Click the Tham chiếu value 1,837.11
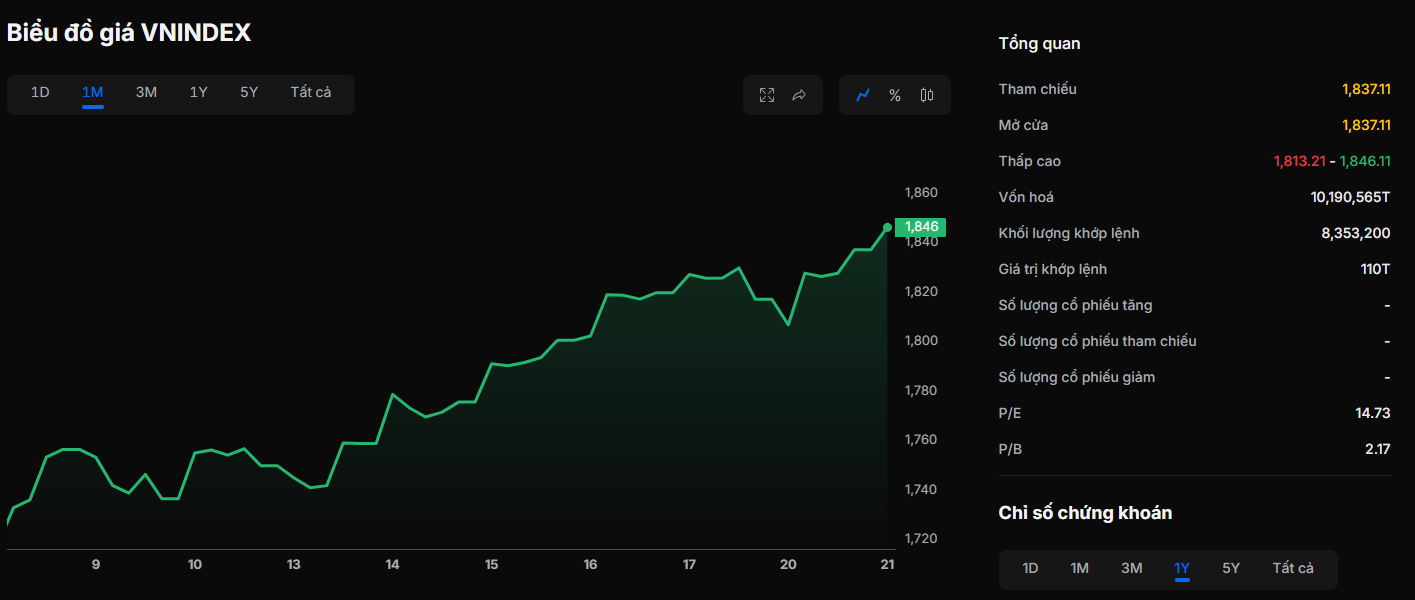The image size is (1415, 600). (x=1366, y=89)
